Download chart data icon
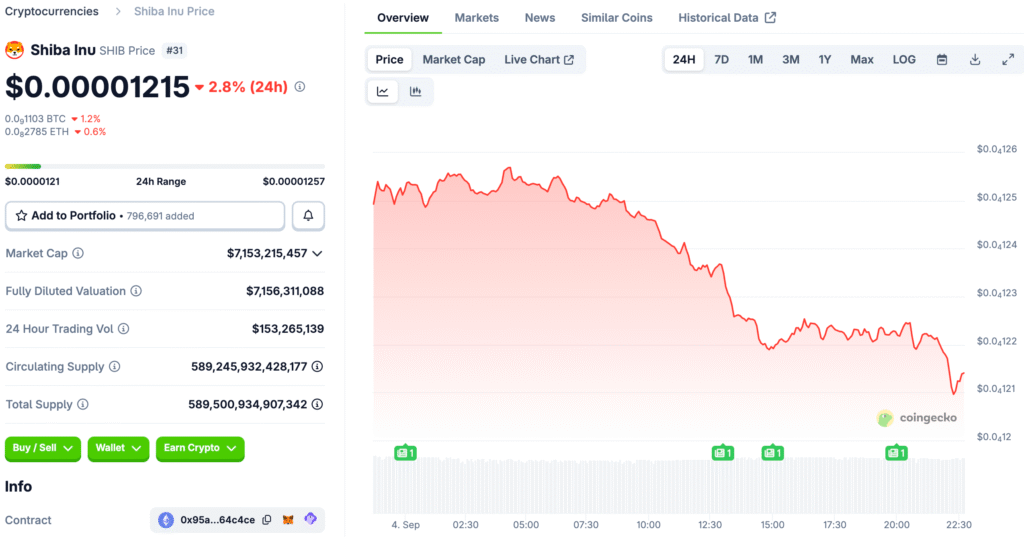 [975, 59]
